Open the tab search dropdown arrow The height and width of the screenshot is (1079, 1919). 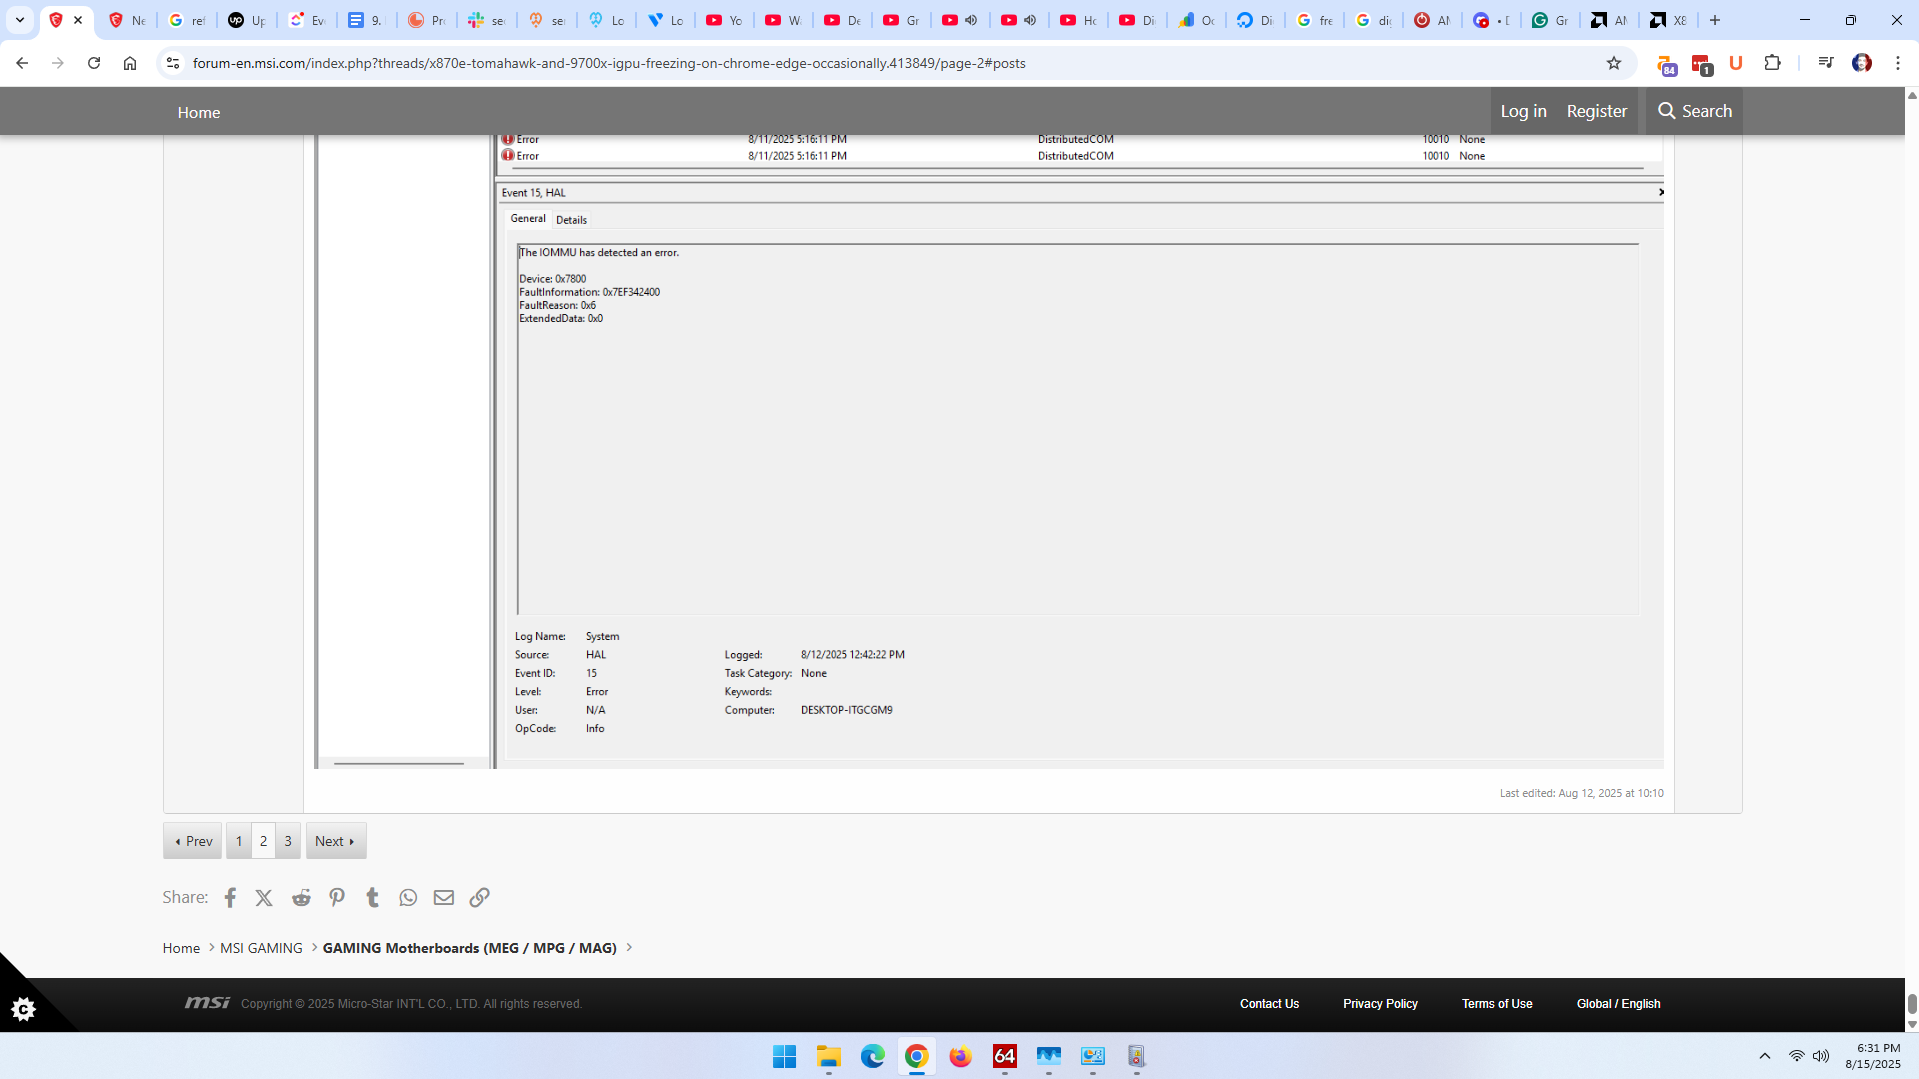pyautogui.click(x=20, y=20)
